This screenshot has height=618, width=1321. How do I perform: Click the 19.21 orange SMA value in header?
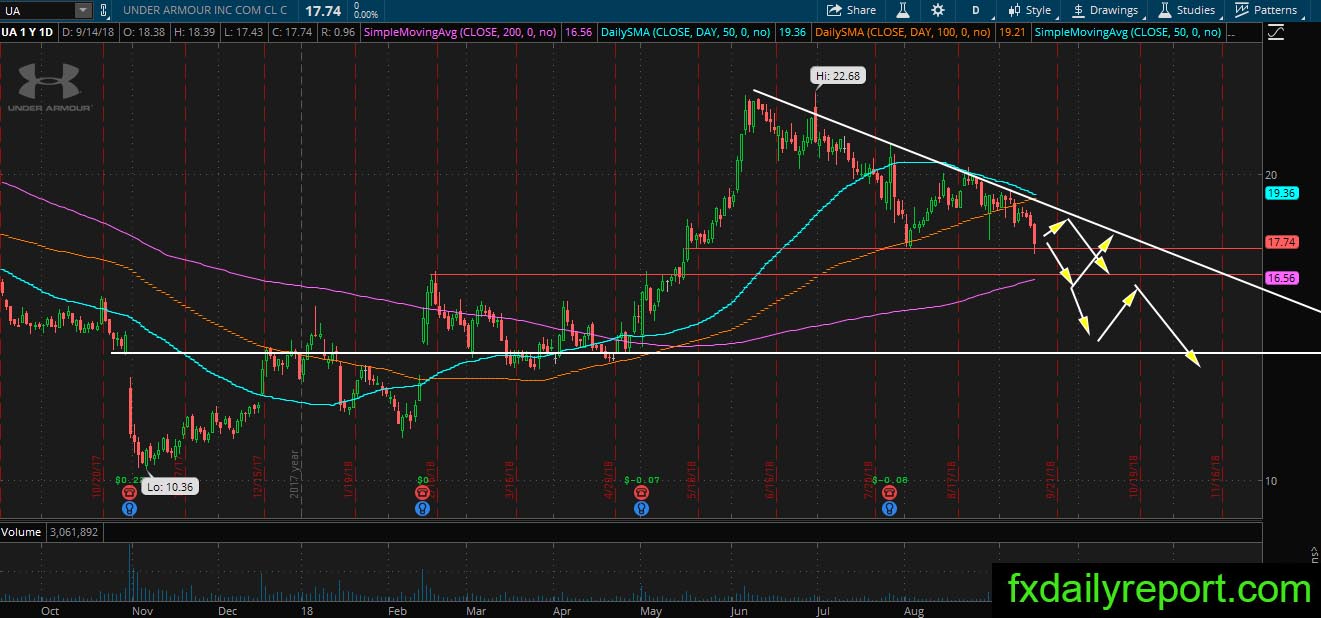coord(1013,33)
